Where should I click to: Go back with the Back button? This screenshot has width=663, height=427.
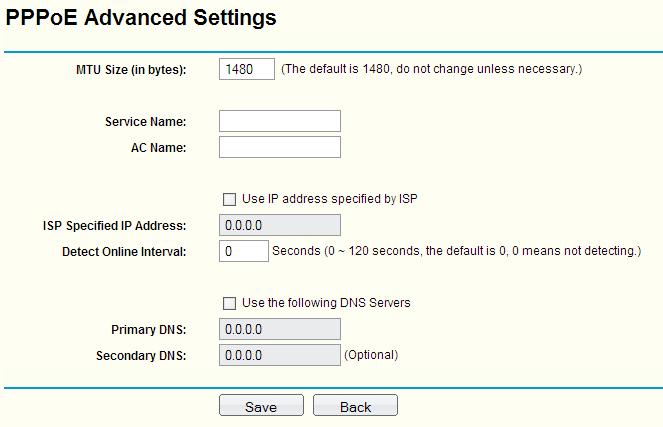(x=355, y=406)
